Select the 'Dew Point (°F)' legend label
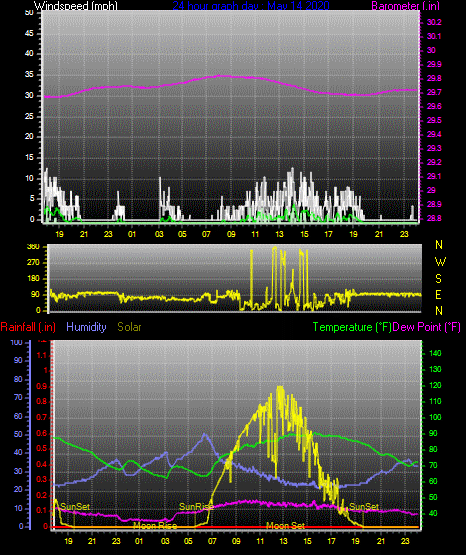Viewport: 466px width, 555px height. [427, 327]
